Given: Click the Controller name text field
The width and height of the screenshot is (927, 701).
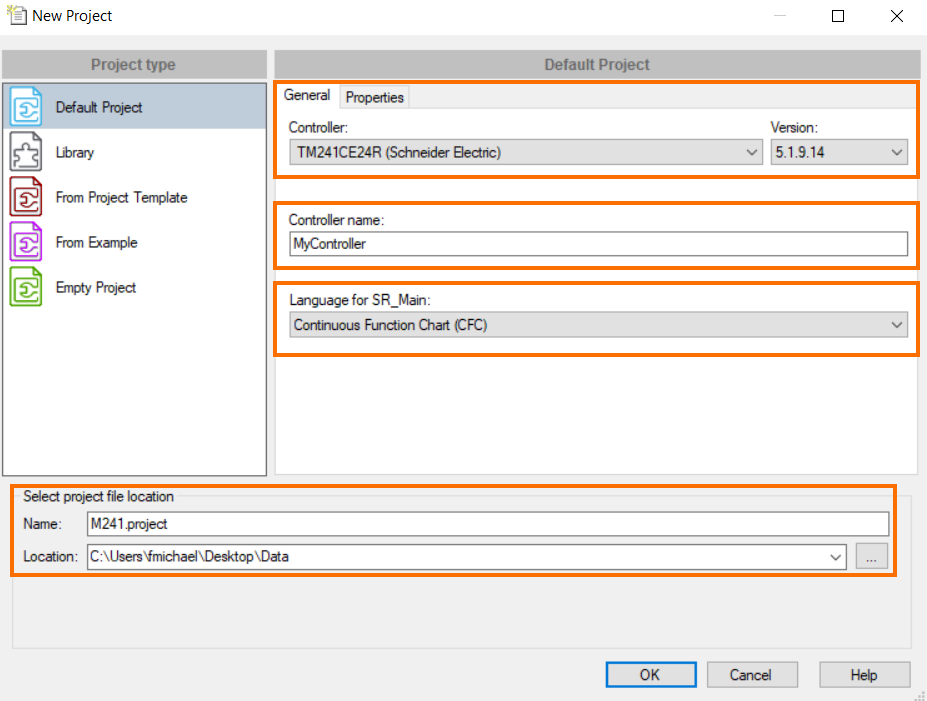Looking at the screenshot, I should point(598,244).
